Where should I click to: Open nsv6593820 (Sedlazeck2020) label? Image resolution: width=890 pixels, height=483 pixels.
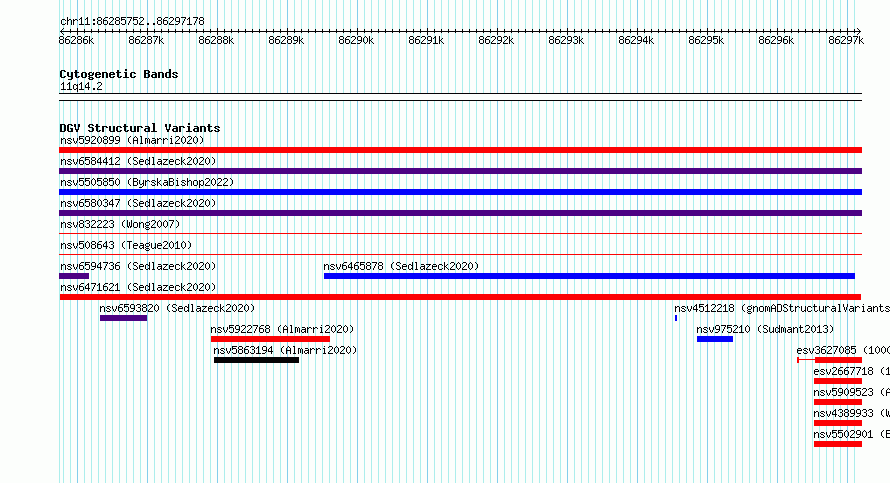(177, 308)
